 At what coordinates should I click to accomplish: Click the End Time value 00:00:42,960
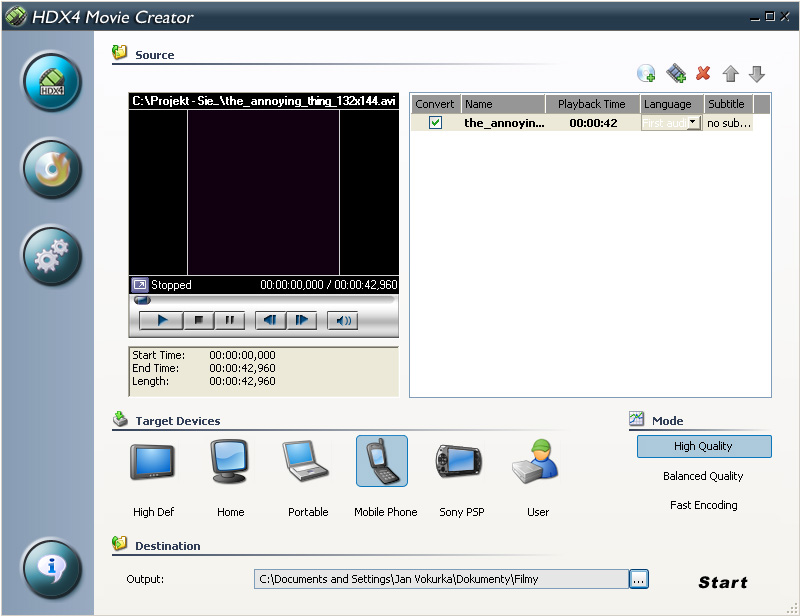[242, 368]
